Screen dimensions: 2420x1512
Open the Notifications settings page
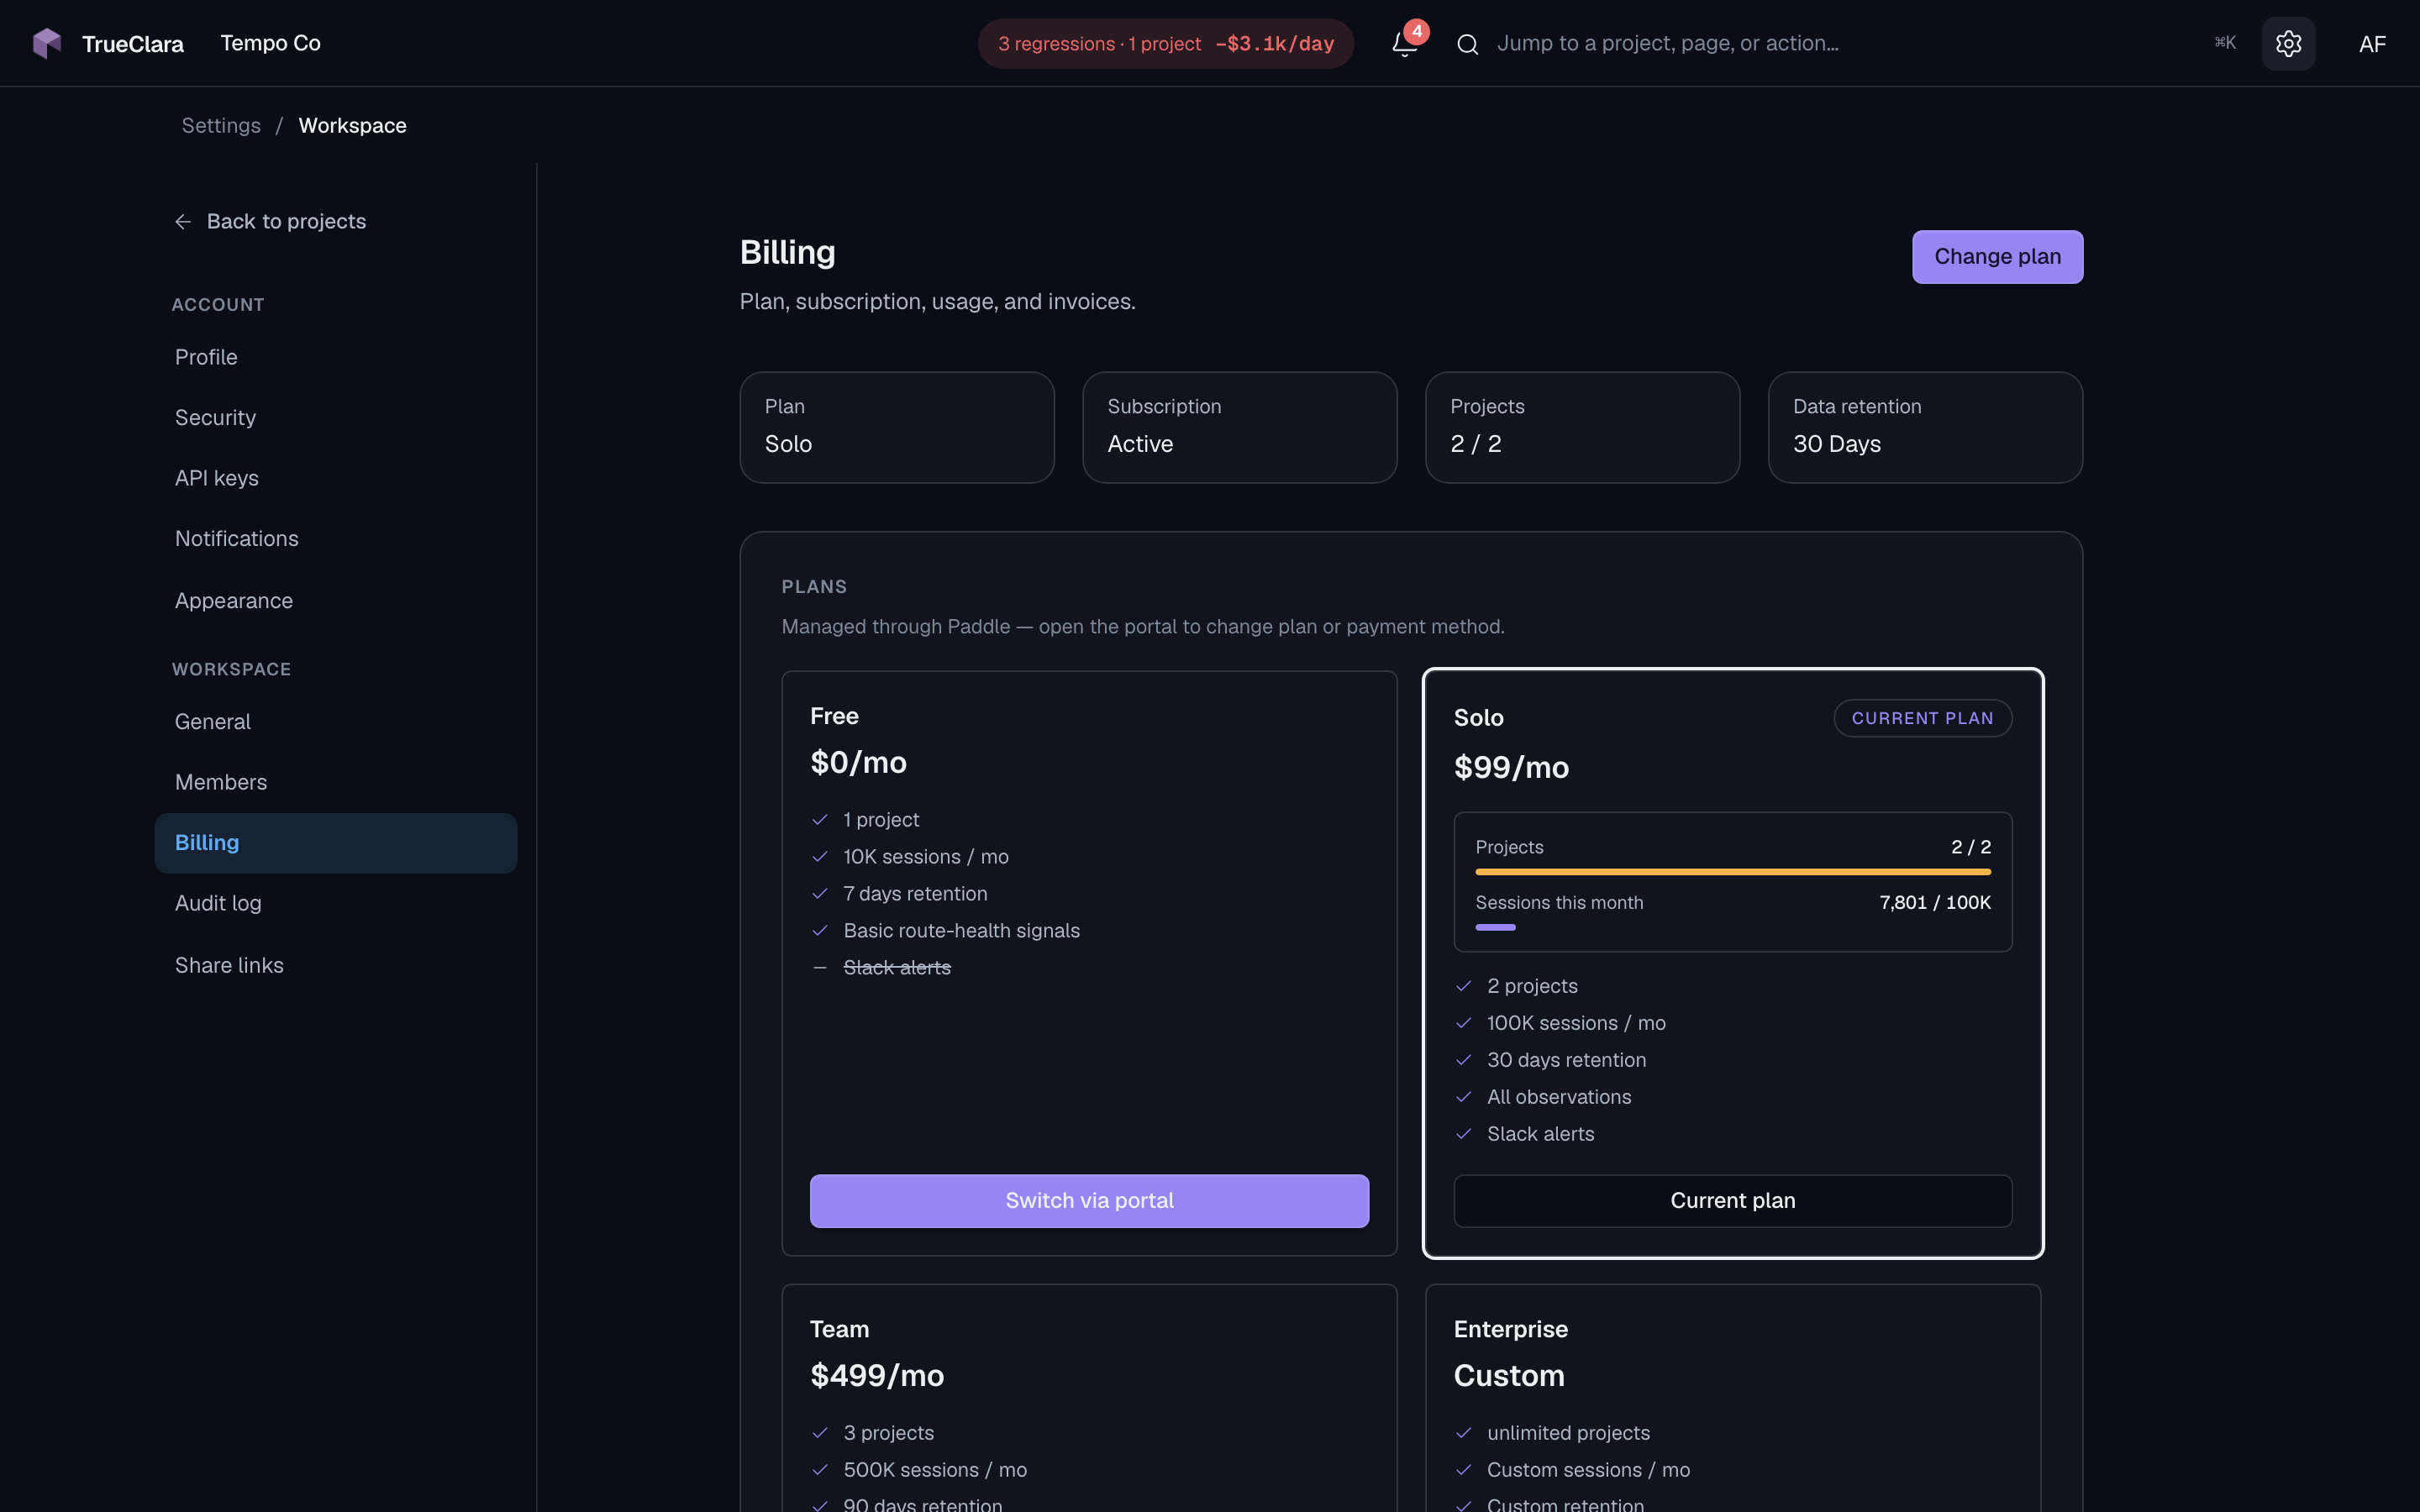click(335, 539)
